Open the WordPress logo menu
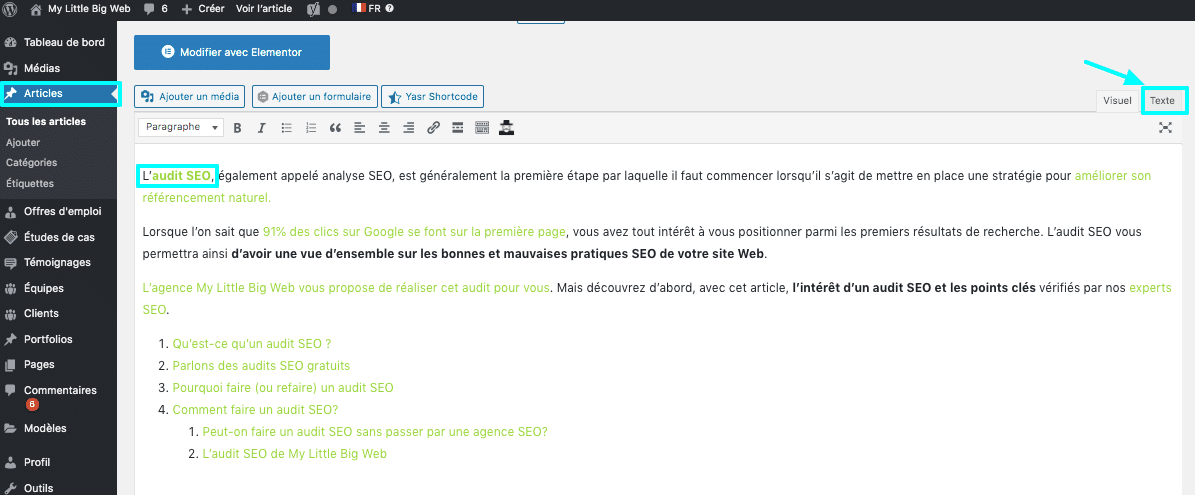The height and width of the screenshot is (495, 1195). [12, 8]
